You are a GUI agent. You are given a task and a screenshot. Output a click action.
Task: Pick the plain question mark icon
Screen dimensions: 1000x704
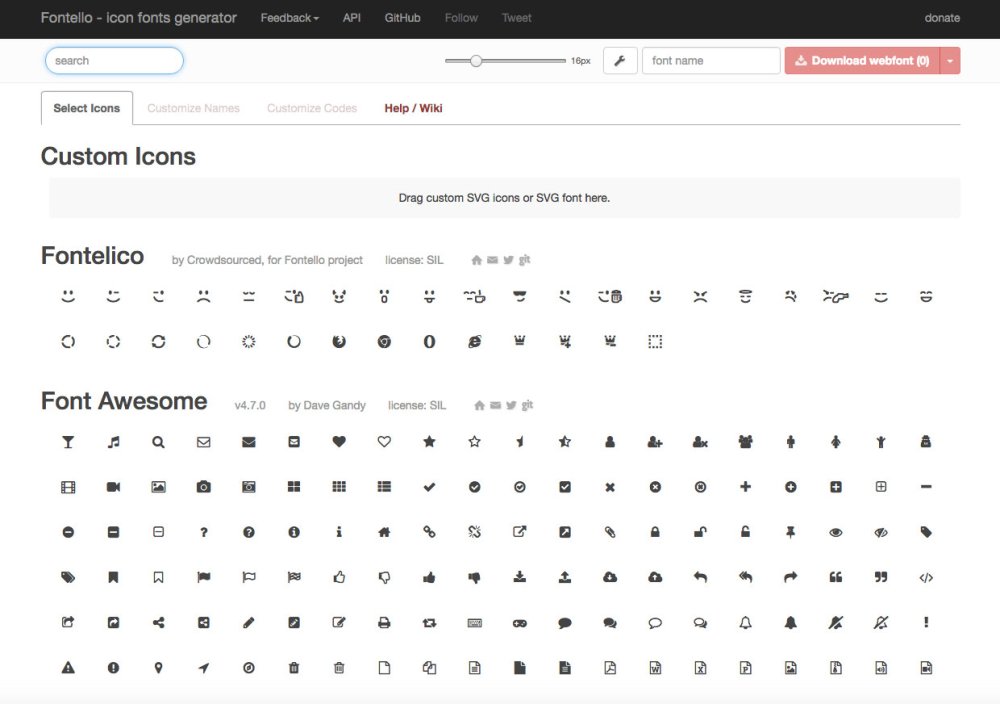(203, 532)
